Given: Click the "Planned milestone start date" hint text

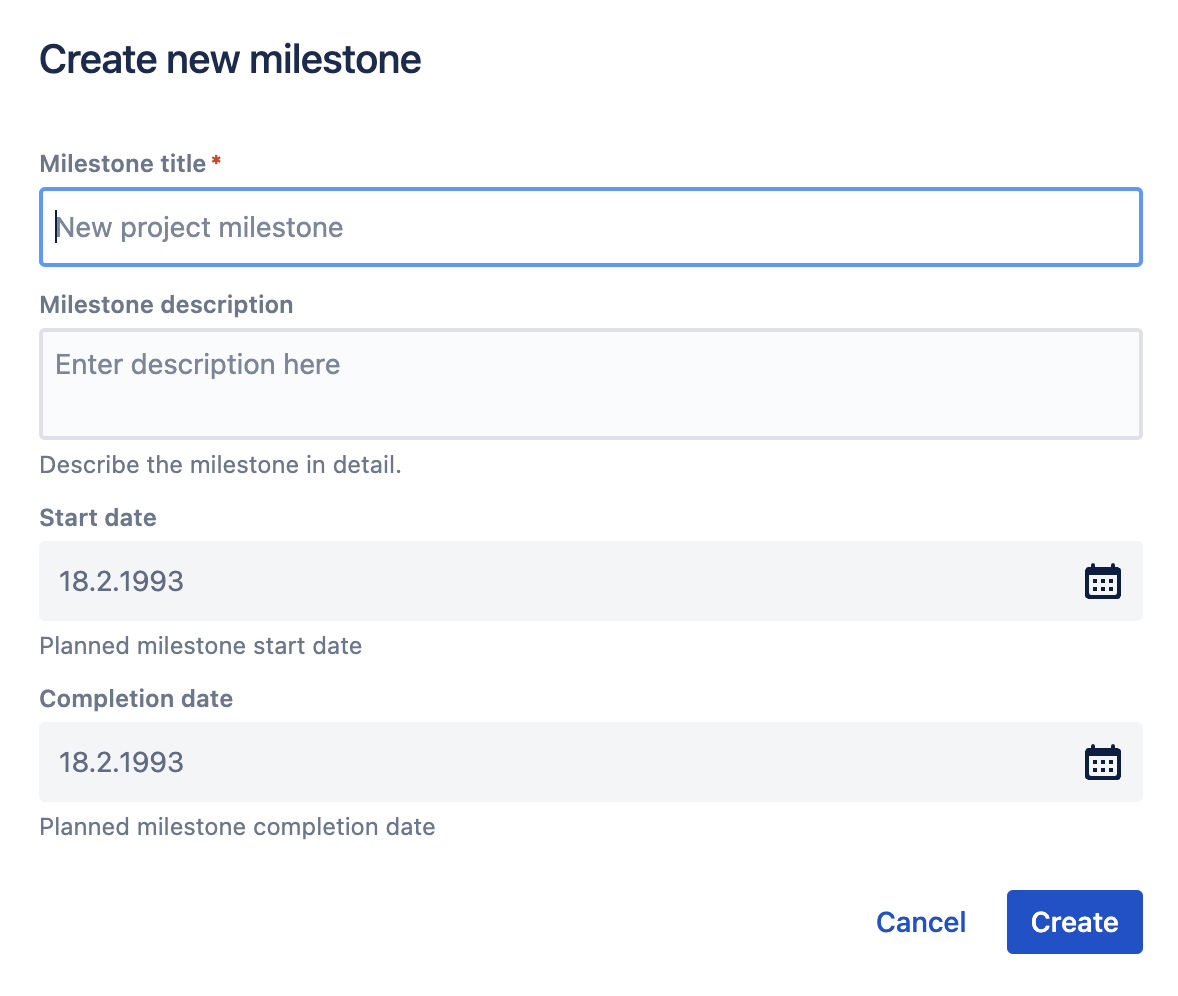Looking at the screenshot, I should 200,646.
